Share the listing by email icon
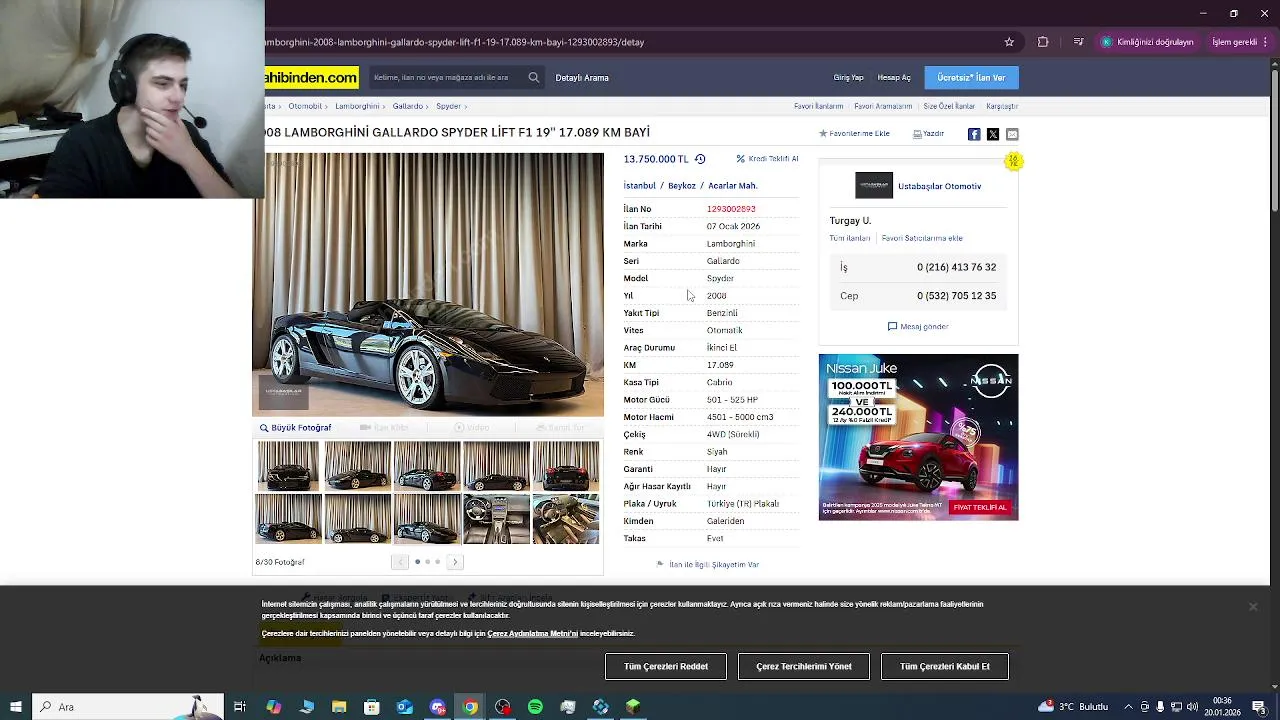Image resolution: width=1280 pixels, height=720 pixels. (1012, 134)
